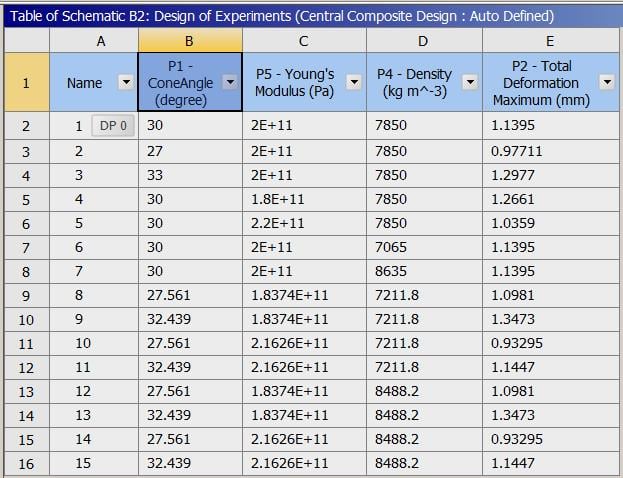Screen dimensions: 623x478
Task: Select deformation 1.1395 in row 2
Action: (x=551, y=126)
